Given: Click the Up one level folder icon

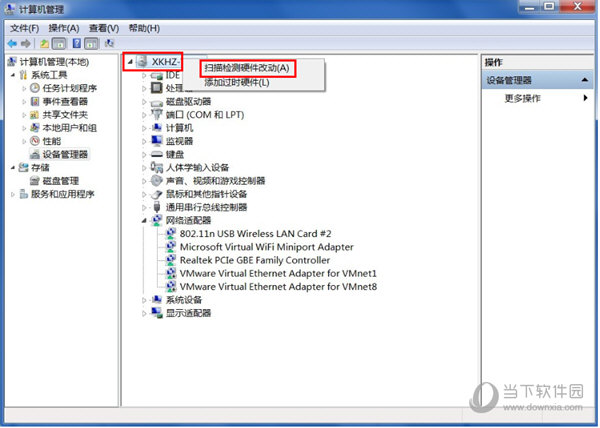Looking at the screenshot, I should tap(44, 44).
